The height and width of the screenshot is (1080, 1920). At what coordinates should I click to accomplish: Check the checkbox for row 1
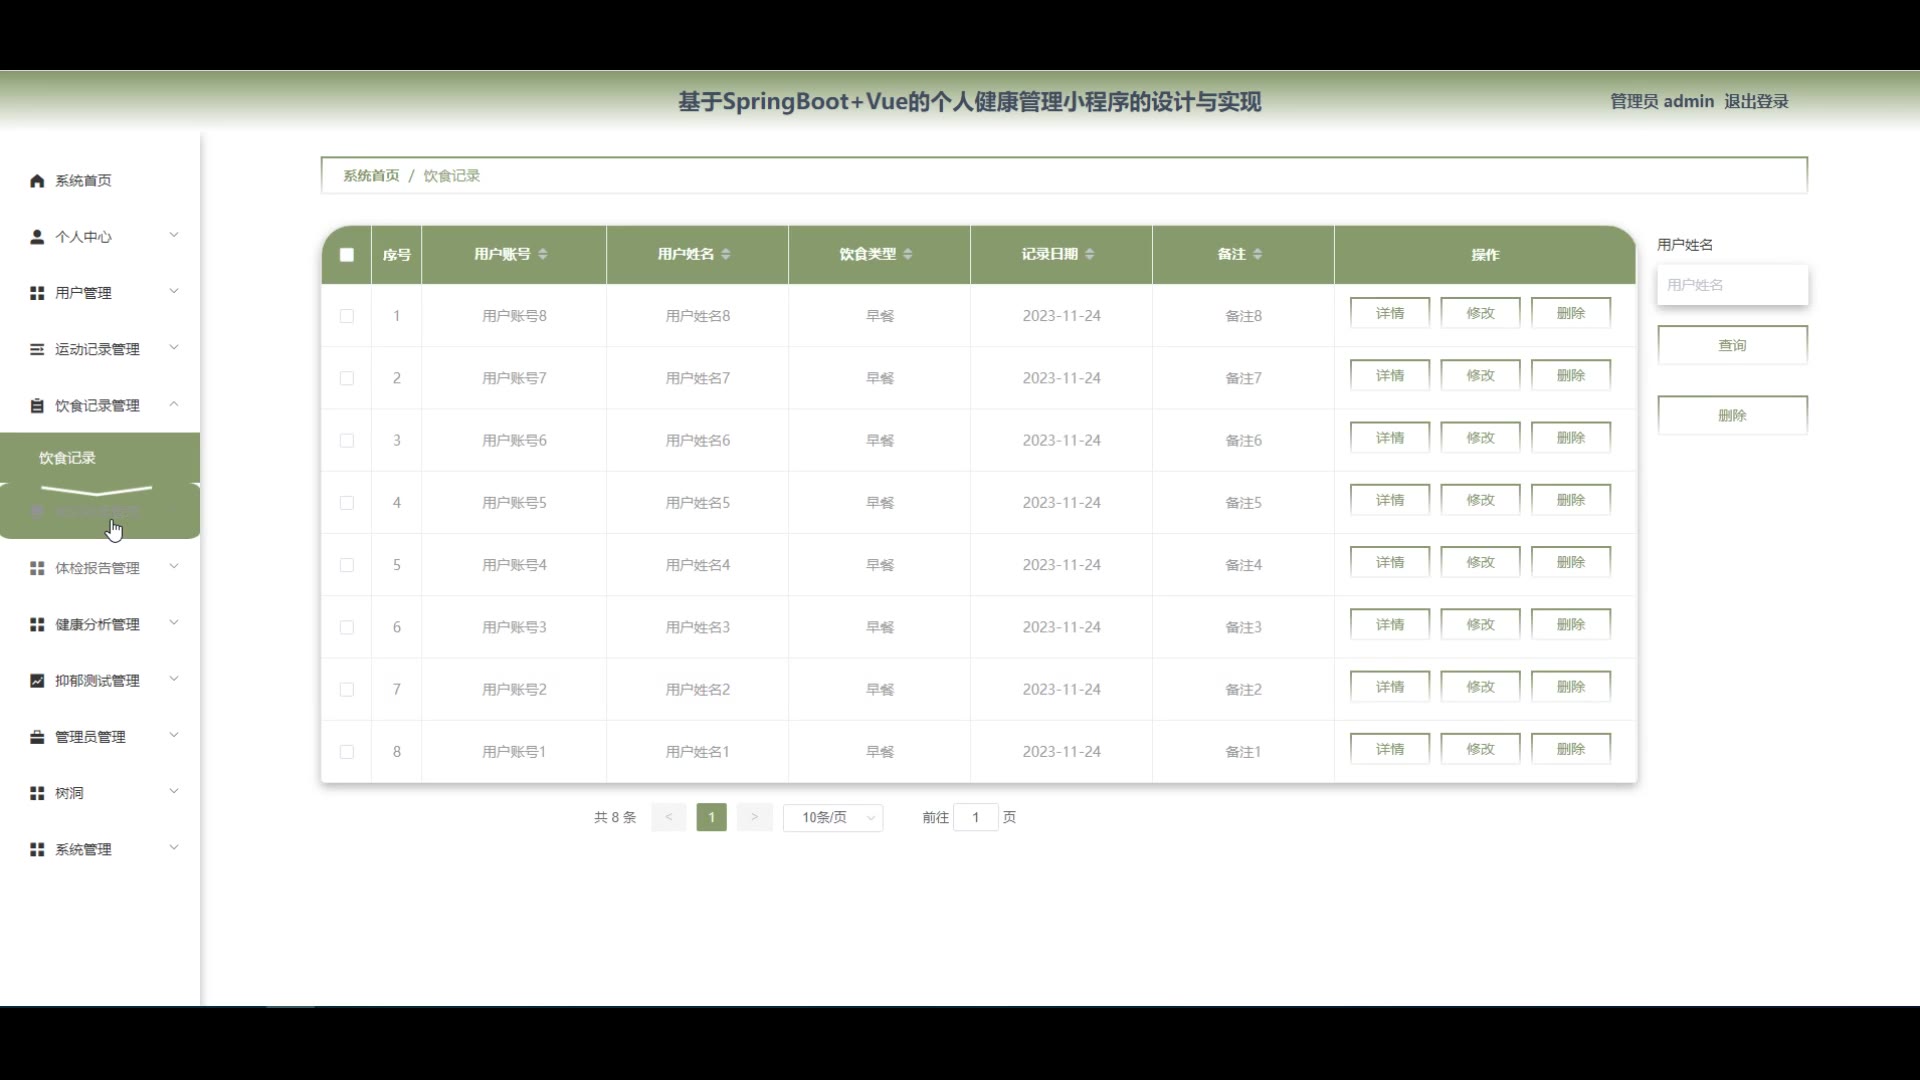pyautogui.click(x=347, y=316)
